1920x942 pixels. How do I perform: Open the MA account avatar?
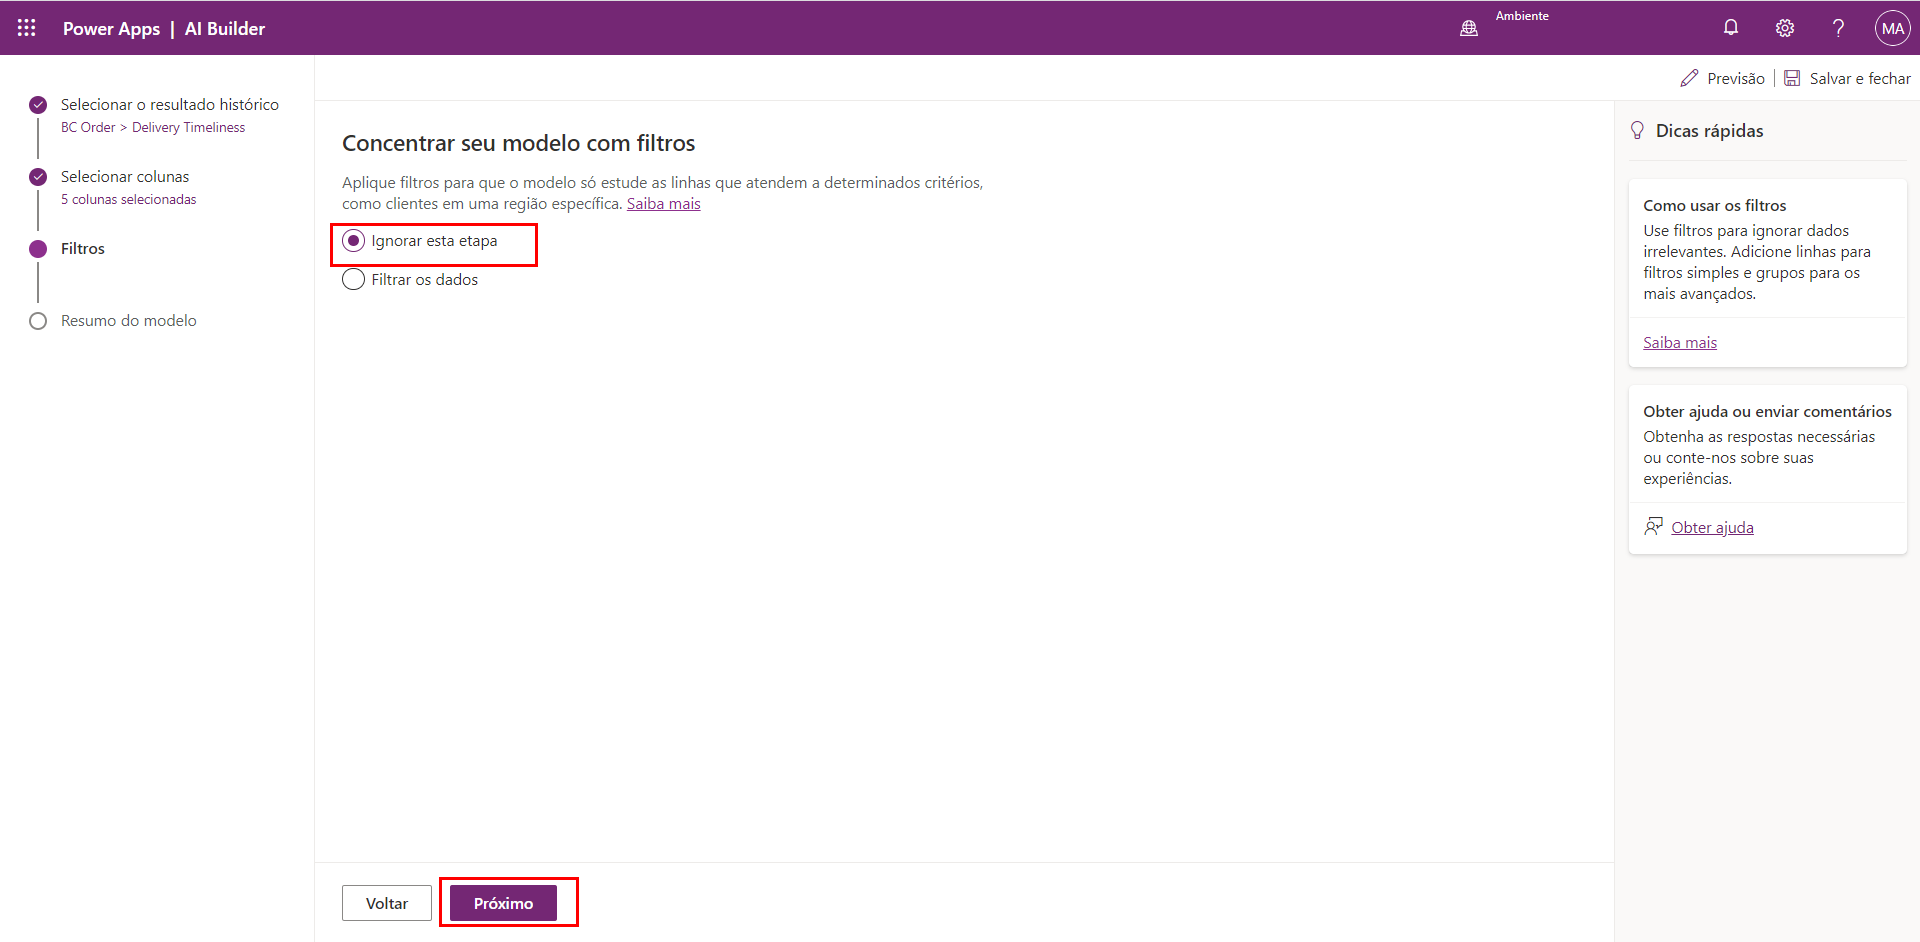tap(1893, 28)
